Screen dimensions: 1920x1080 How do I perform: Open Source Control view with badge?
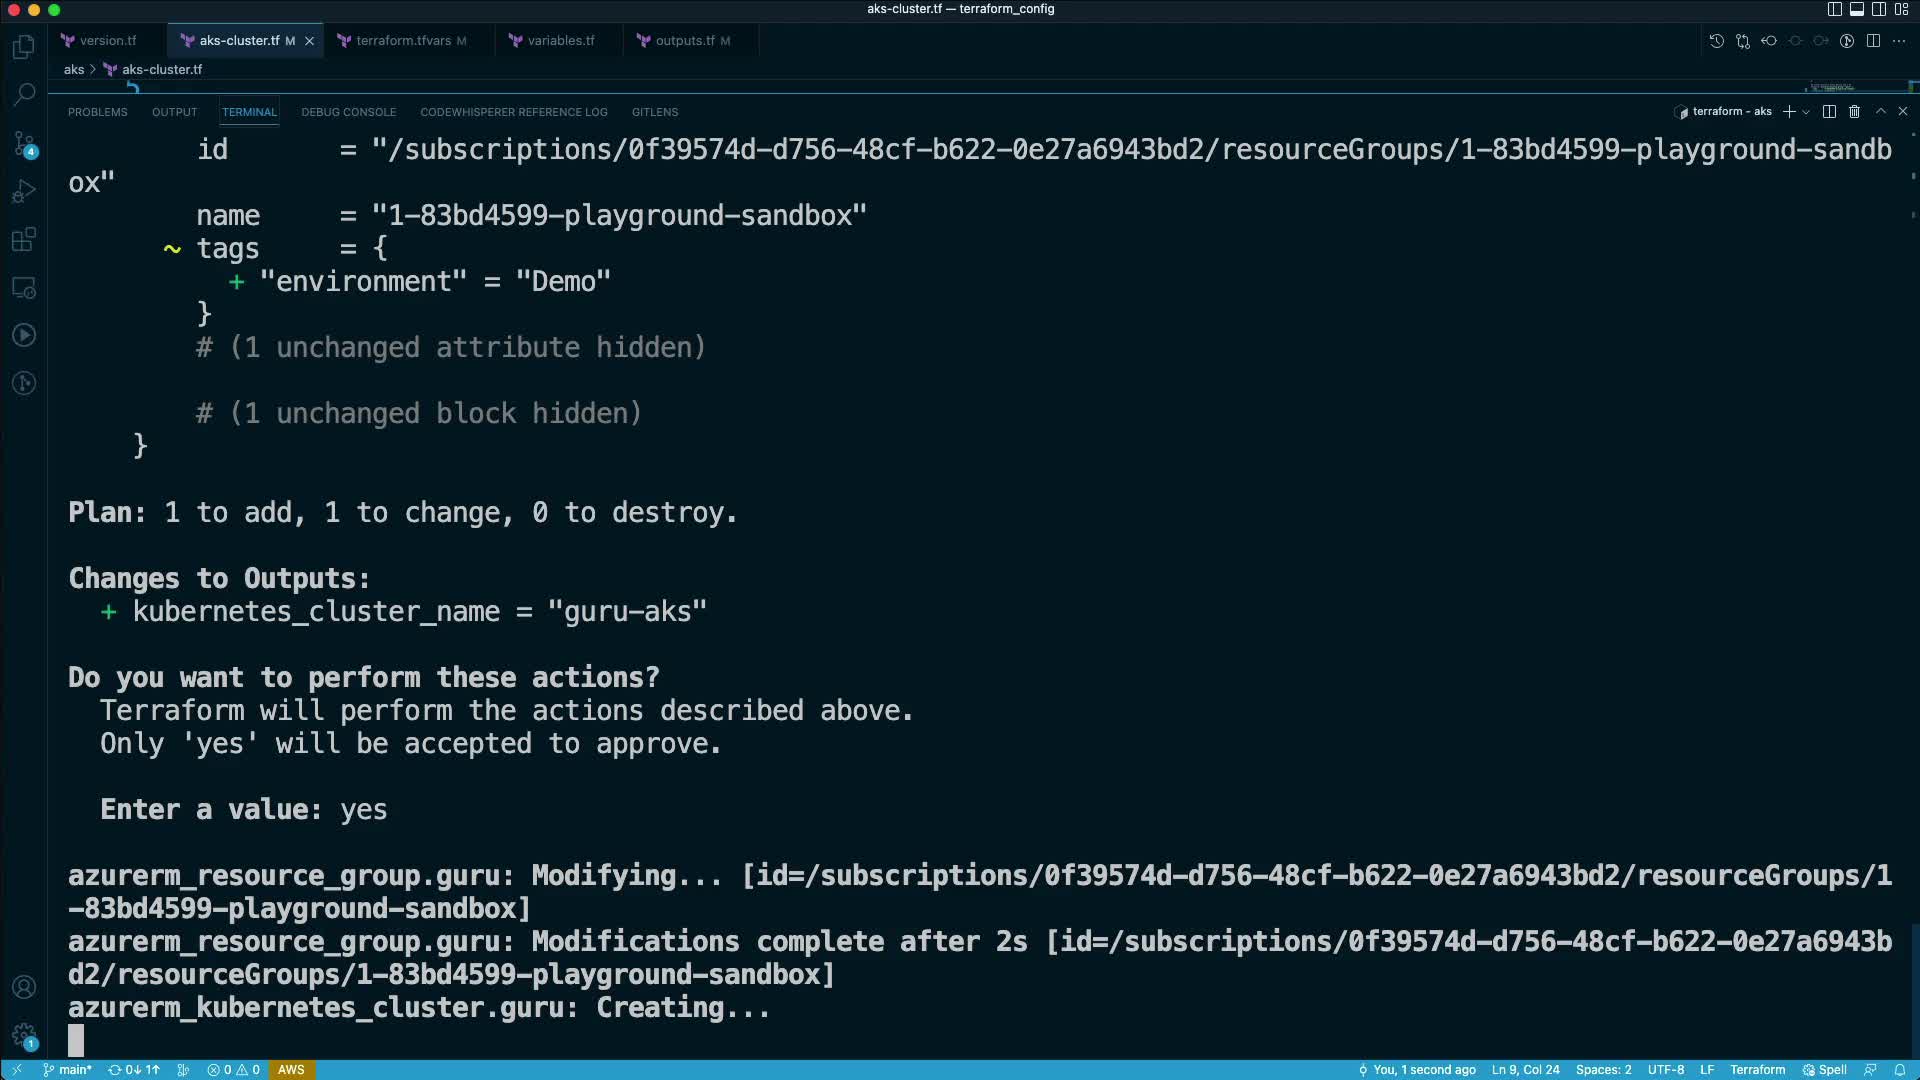[24, 144]
